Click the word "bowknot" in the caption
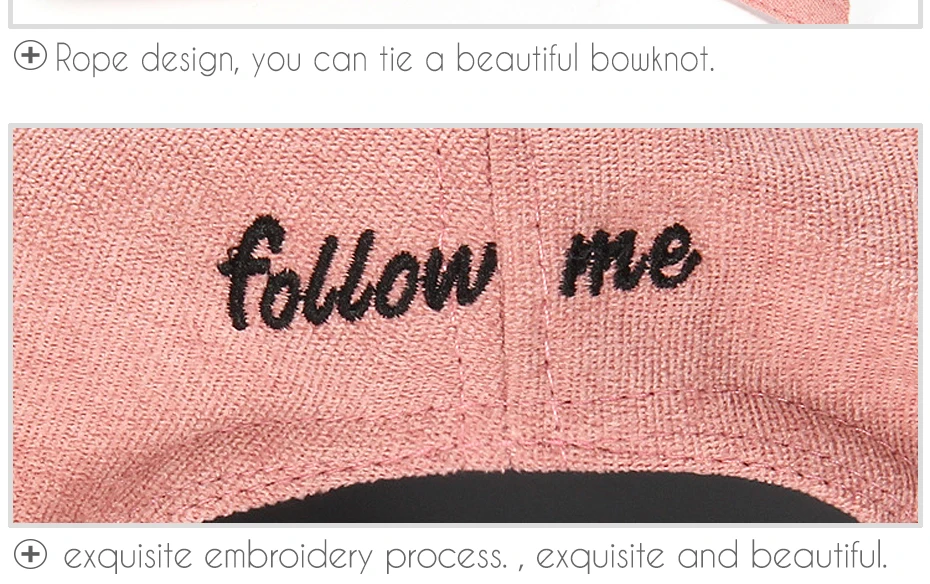930x584 pixels. coord(652,58)
